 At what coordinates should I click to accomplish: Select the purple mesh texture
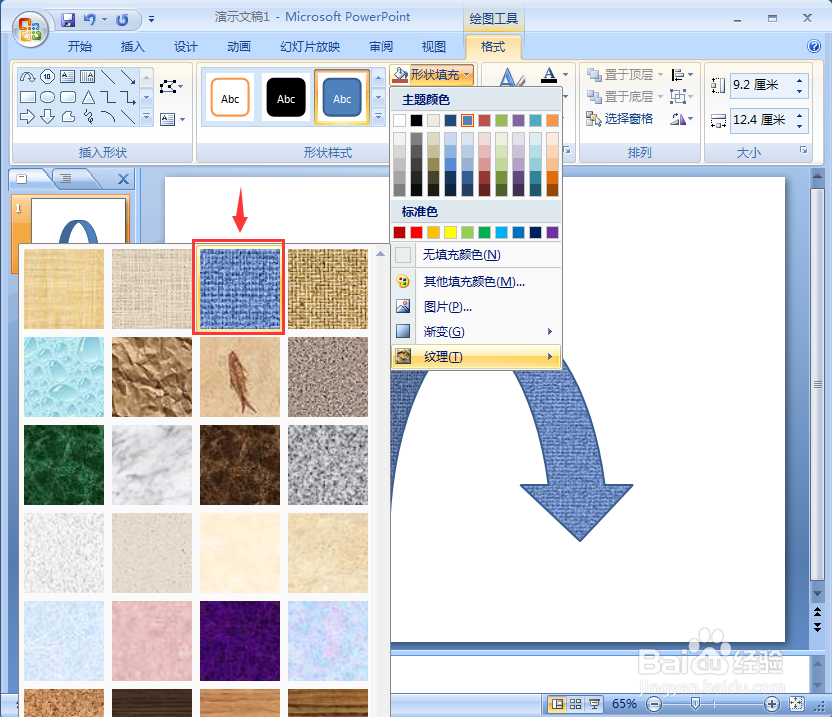click(x=240, y=641)
